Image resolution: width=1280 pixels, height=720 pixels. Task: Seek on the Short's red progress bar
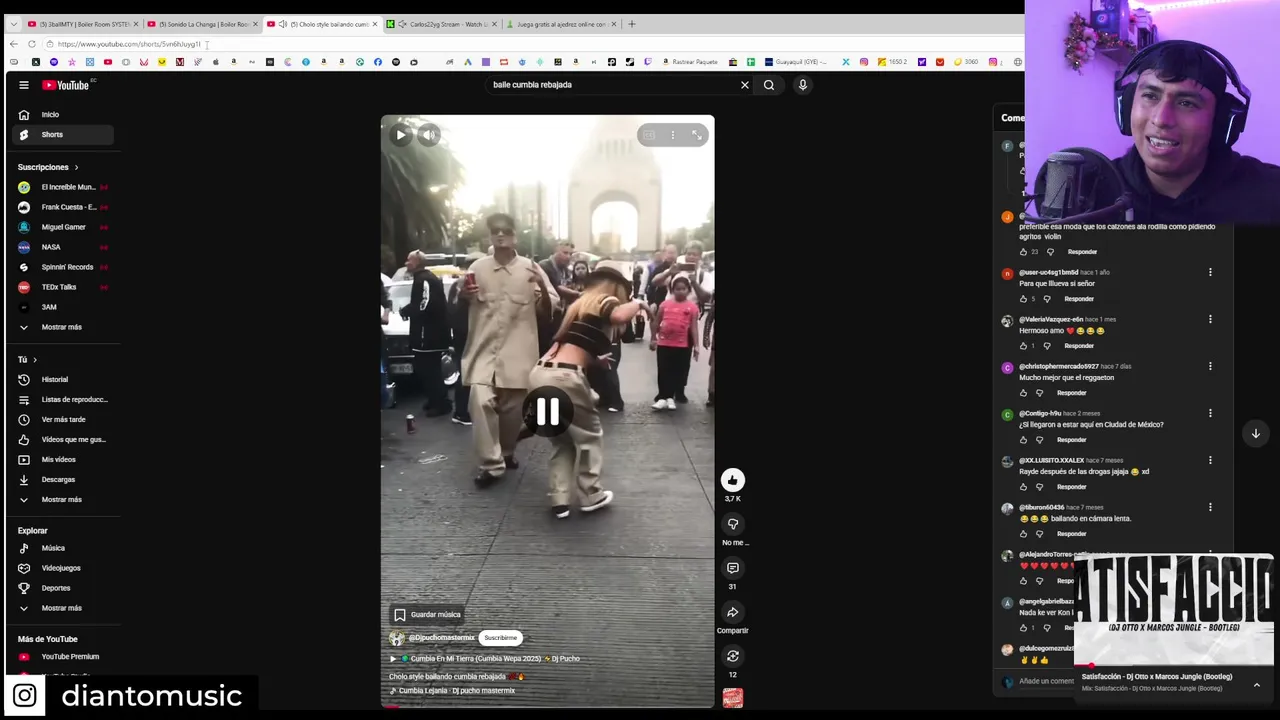coord(547,707)
